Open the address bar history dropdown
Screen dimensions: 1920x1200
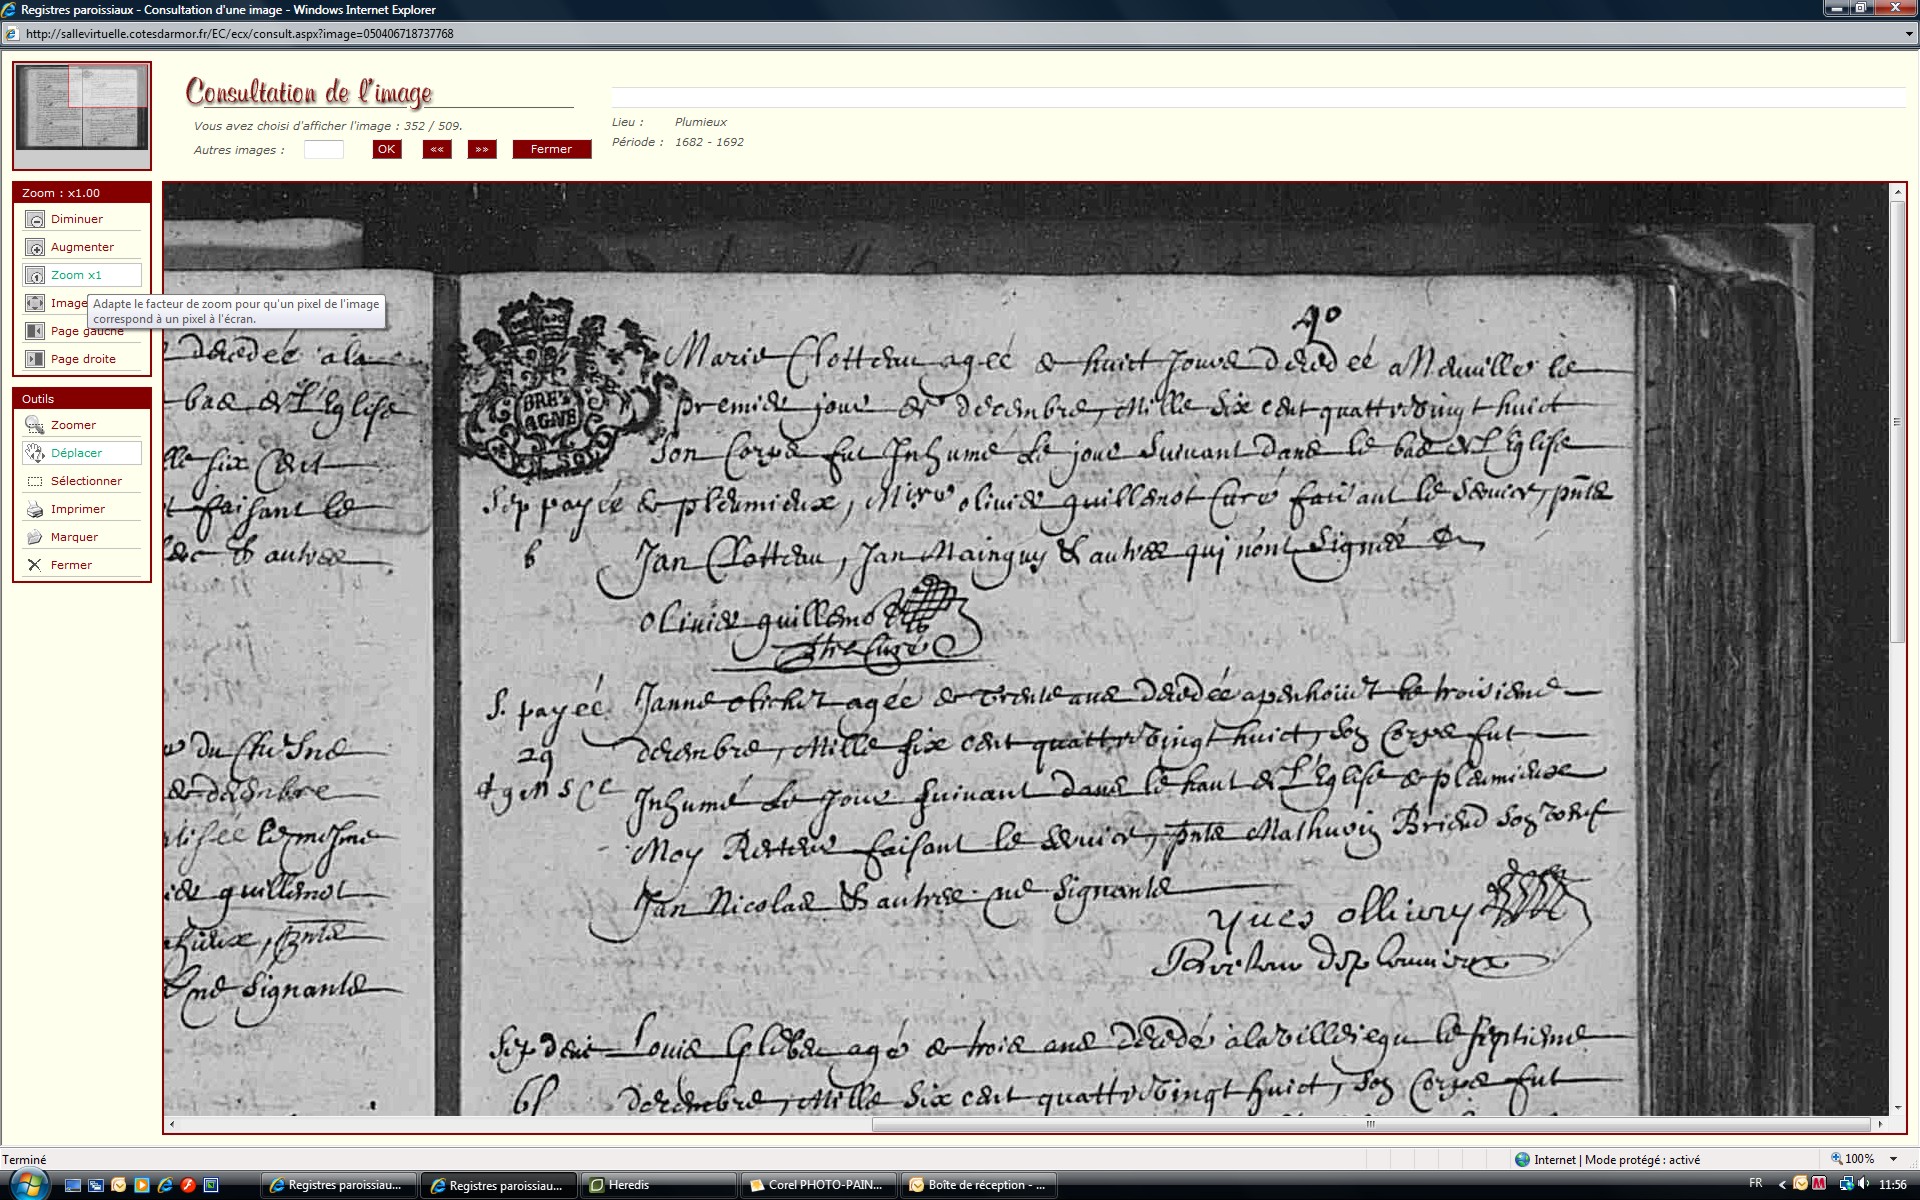pyautogui.click(x=1909, y=34)
